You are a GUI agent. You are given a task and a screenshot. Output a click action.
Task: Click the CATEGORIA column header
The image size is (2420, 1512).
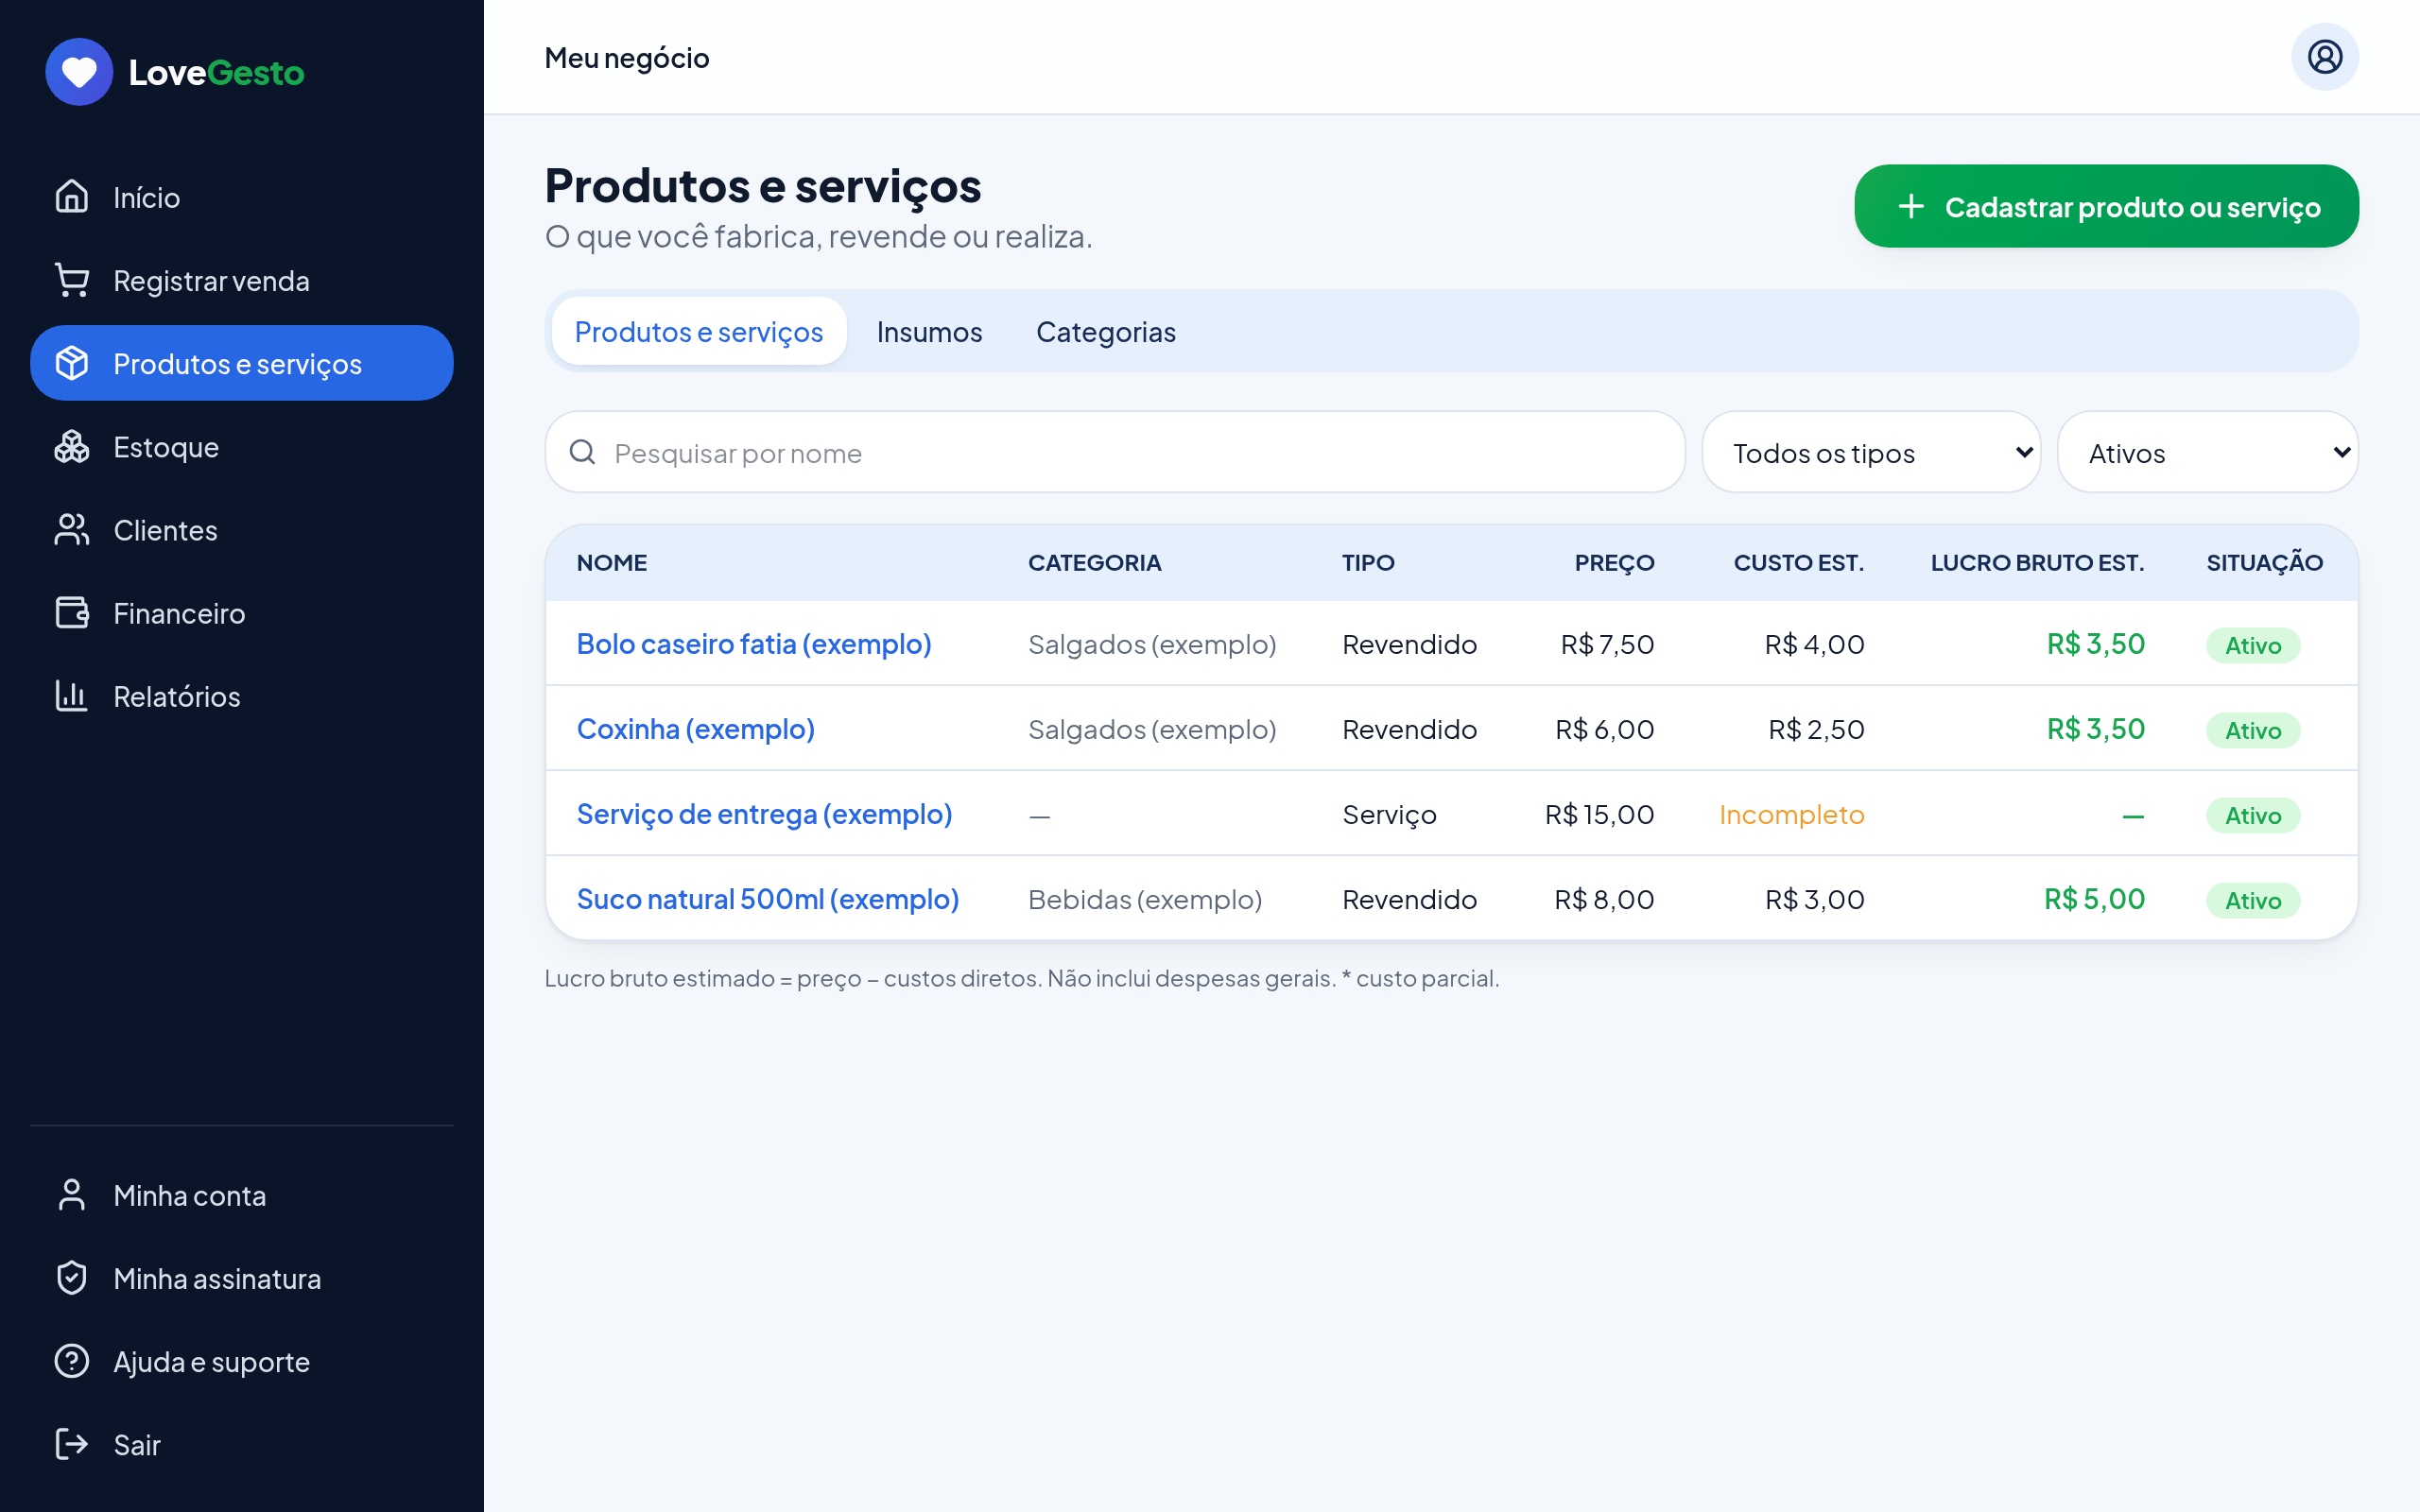pos(1094,563)
